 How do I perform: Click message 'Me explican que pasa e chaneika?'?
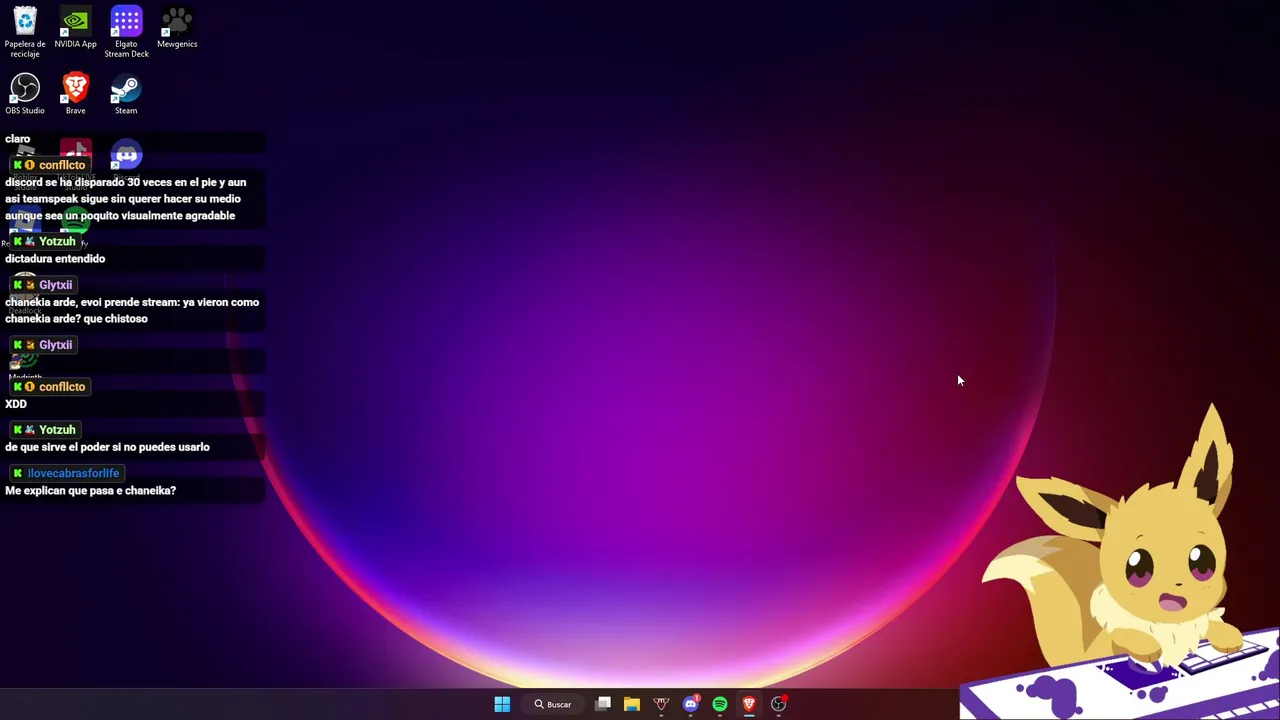(90, 491)
